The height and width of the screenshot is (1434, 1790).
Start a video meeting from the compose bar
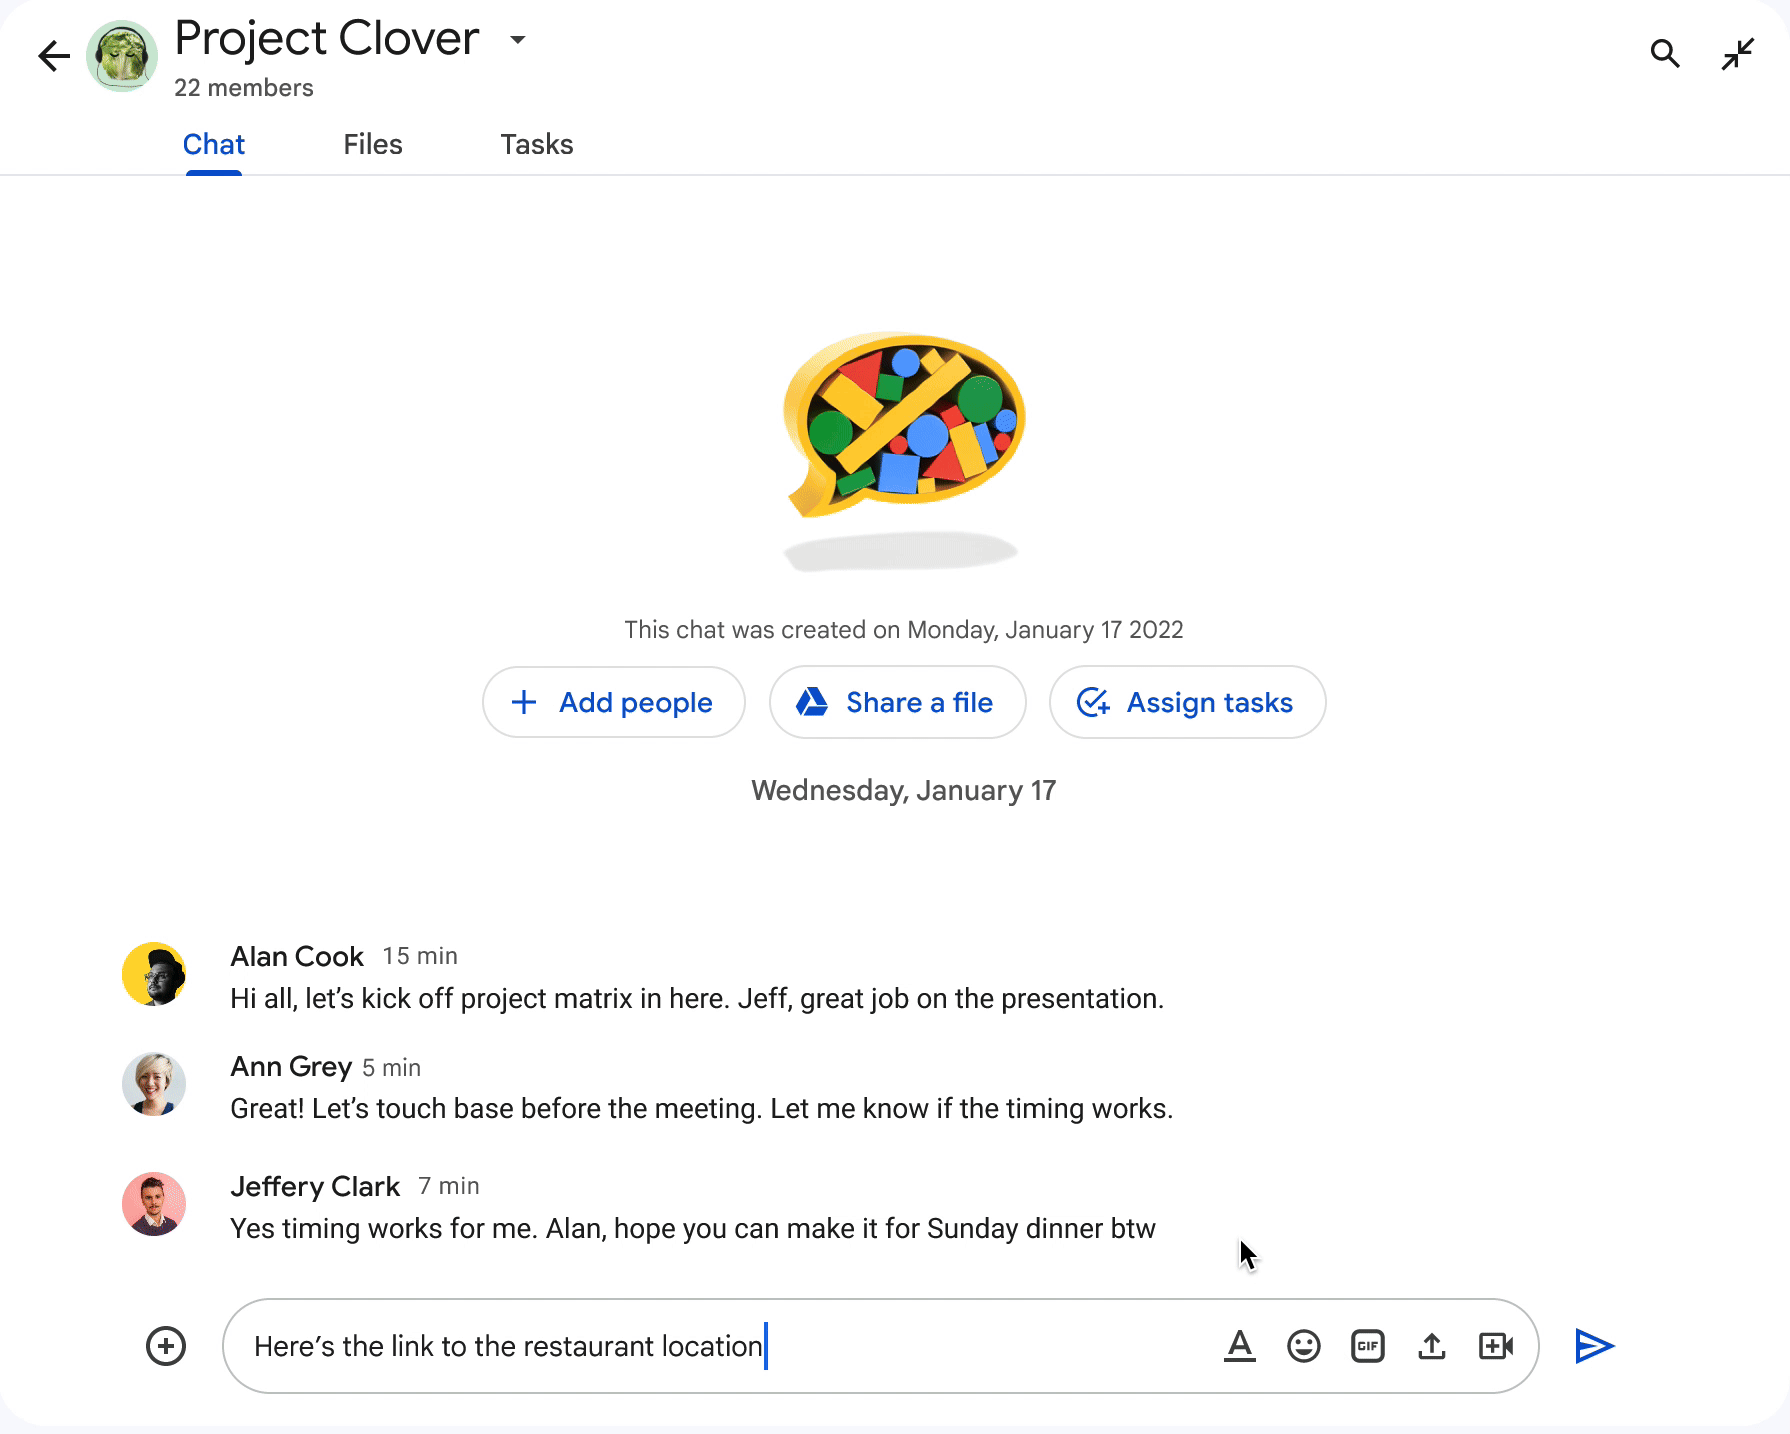point(1495,1346)
